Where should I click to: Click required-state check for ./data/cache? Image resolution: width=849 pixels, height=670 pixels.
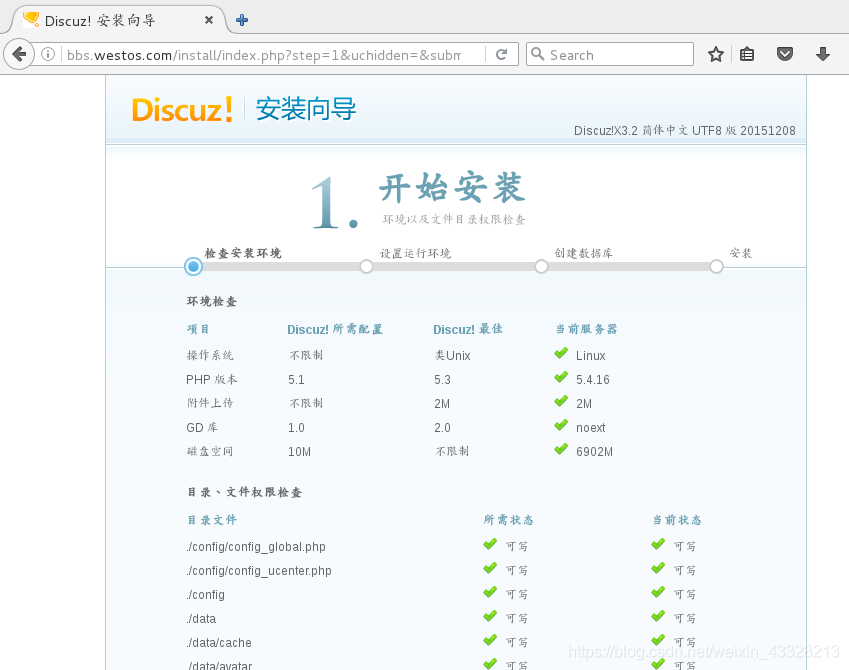[490, 640]
